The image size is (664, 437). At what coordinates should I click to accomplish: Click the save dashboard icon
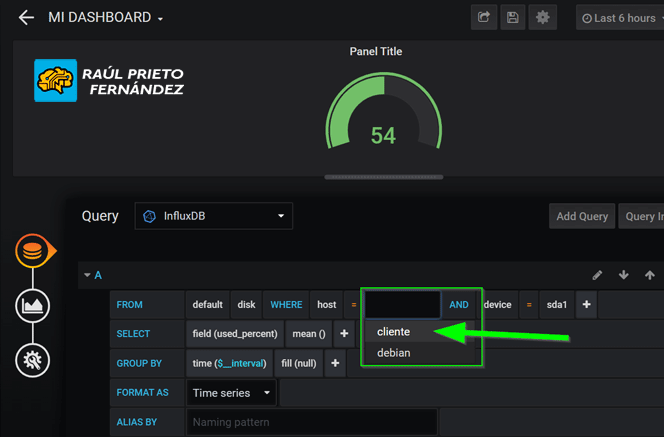513,18
